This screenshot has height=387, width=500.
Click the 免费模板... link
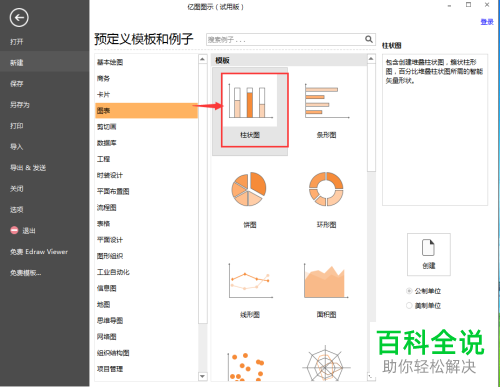pyautogui.click(x=26, y=273)
